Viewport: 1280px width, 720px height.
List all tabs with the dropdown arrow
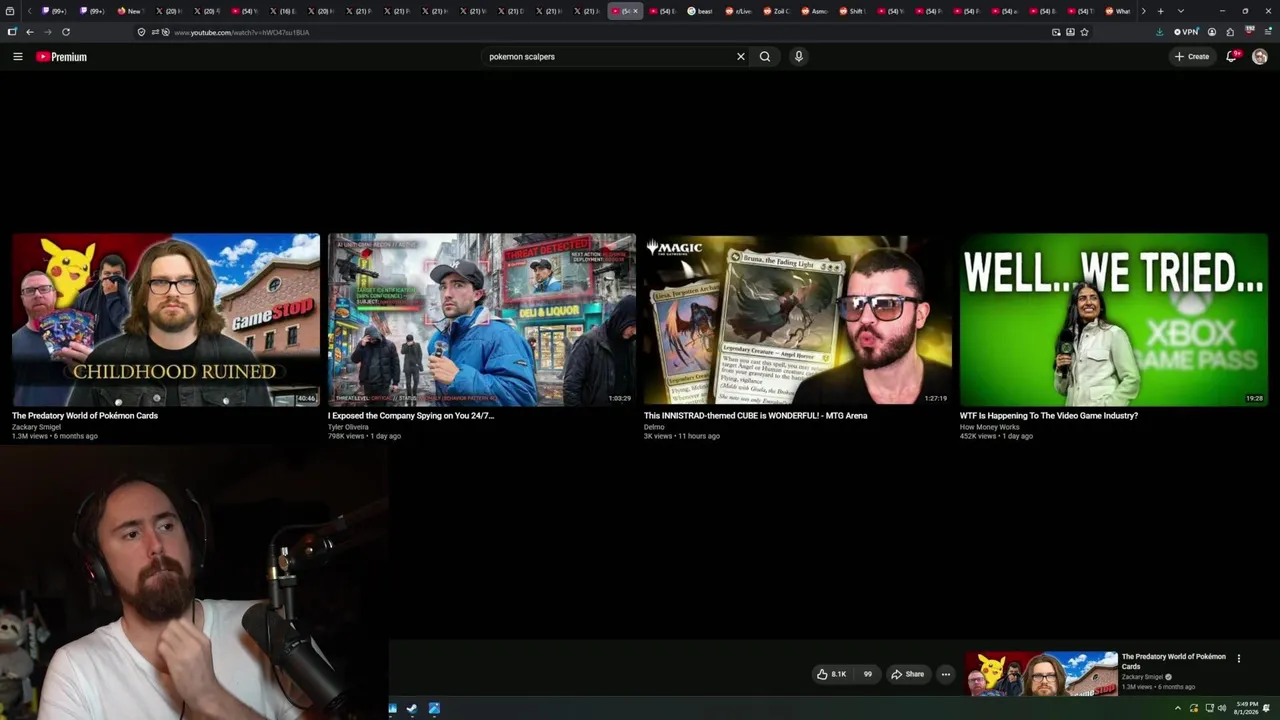click(x=1180, y=11)
